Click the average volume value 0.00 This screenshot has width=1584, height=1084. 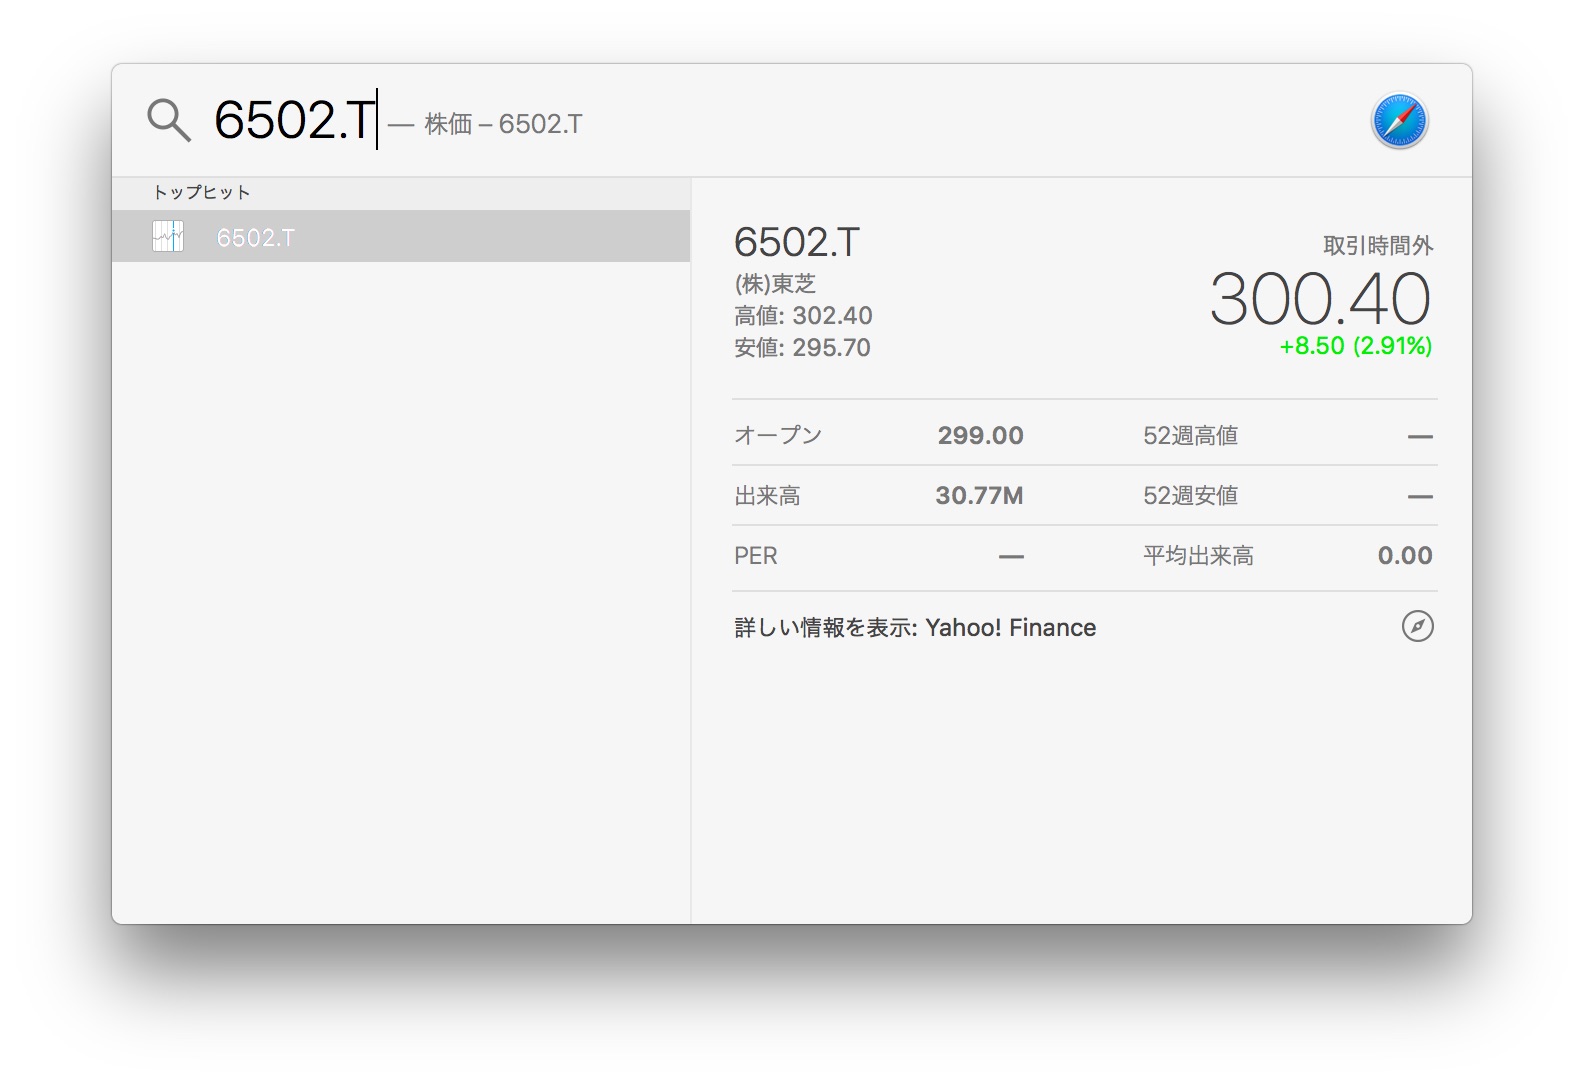pyautogui.click(x=1405, y=555)
